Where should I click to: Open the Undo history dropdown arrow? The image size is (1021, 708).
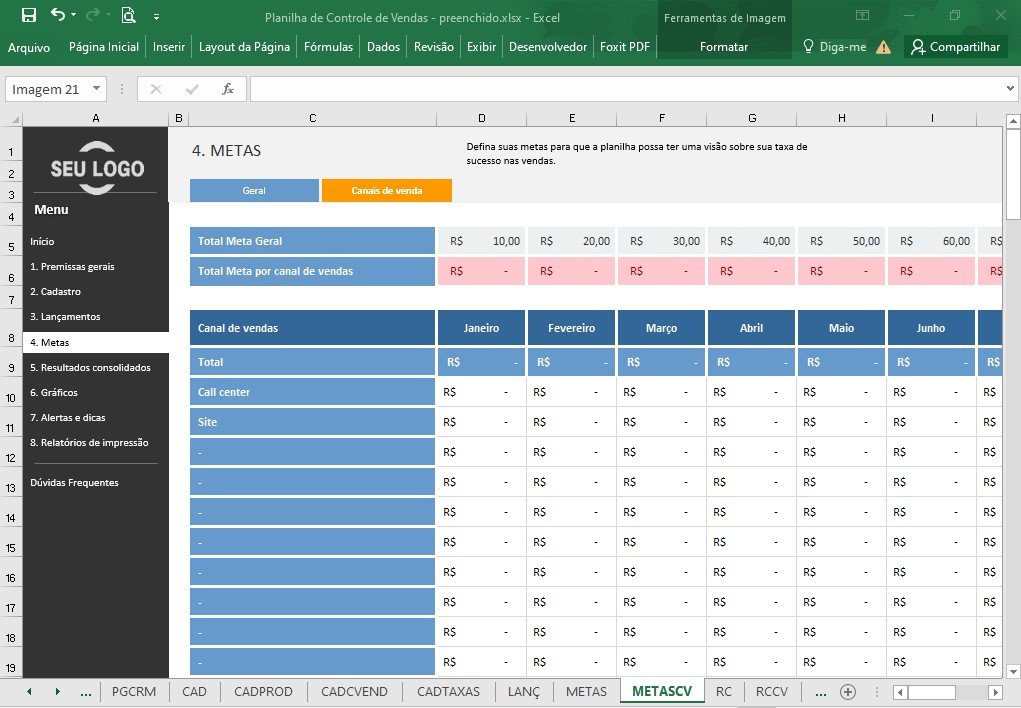74,14
